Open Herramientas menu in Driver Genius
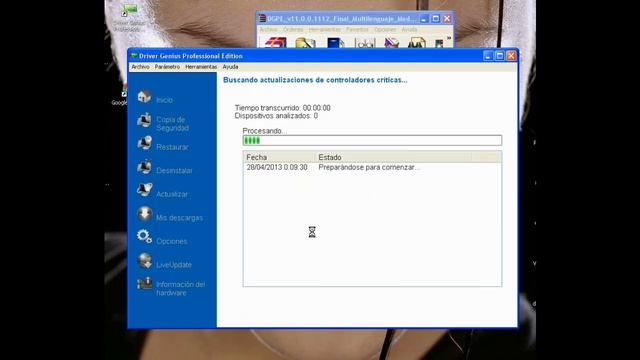Viewport: 640px width, 360px height. click(x=201, y=67)
